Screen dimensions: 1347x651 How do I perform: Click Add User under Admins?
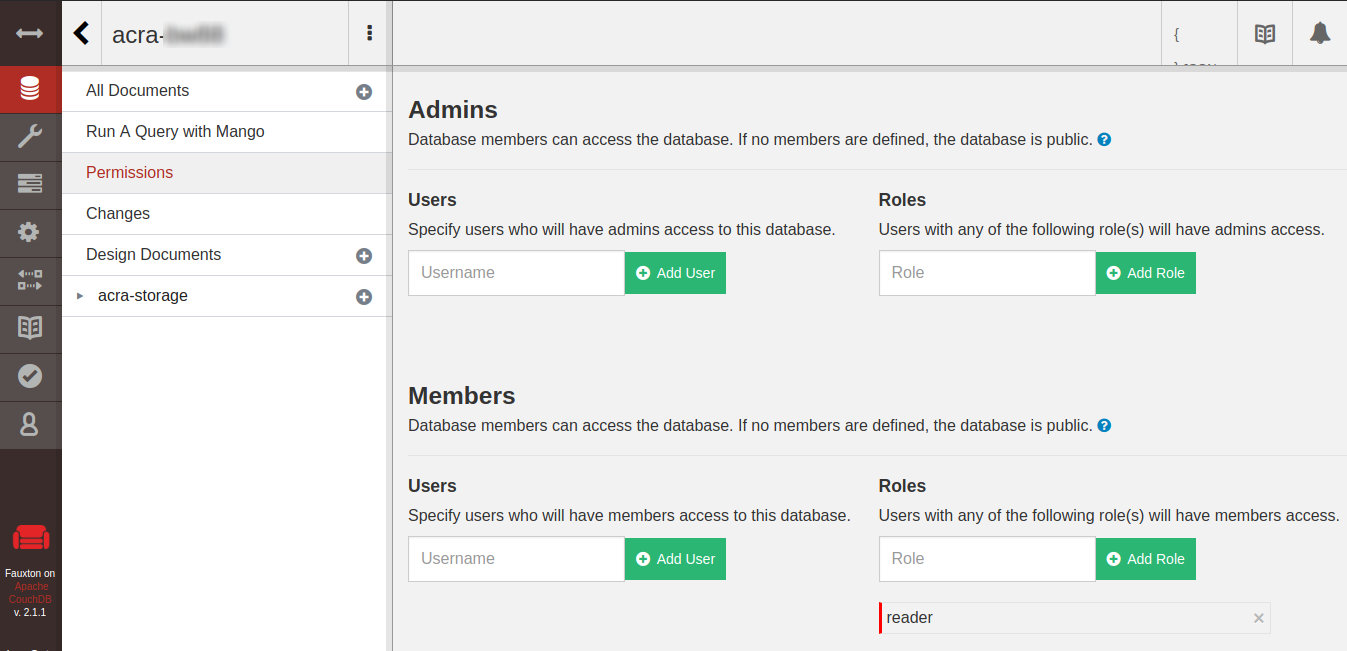pyautogui.click(x=675, y=273)
